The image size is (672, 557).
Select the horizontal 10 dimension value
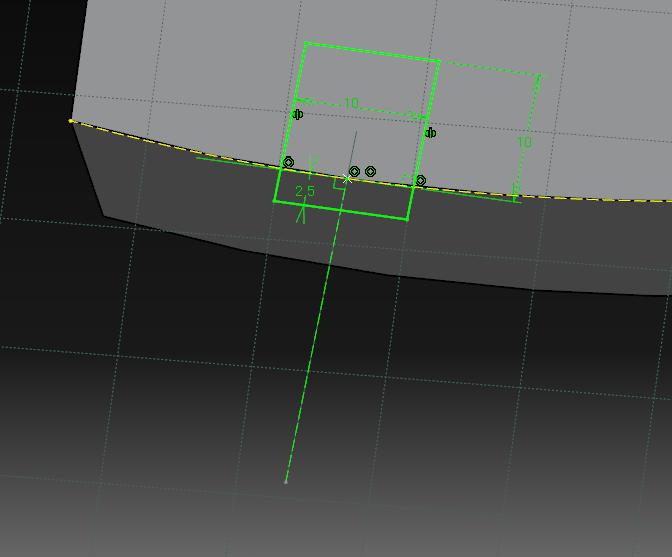point(351,103)
